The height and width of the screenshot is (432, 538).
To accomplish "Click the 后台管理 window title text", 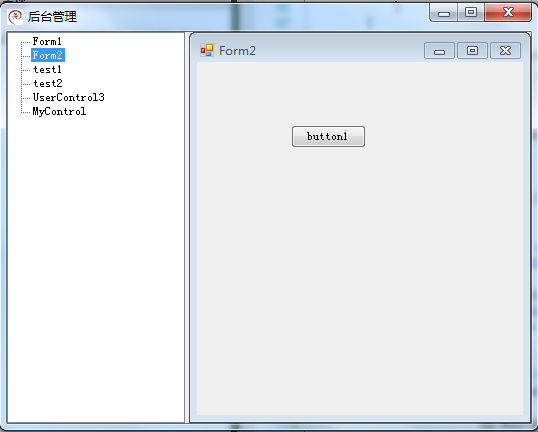I will [x=52, y=16].
